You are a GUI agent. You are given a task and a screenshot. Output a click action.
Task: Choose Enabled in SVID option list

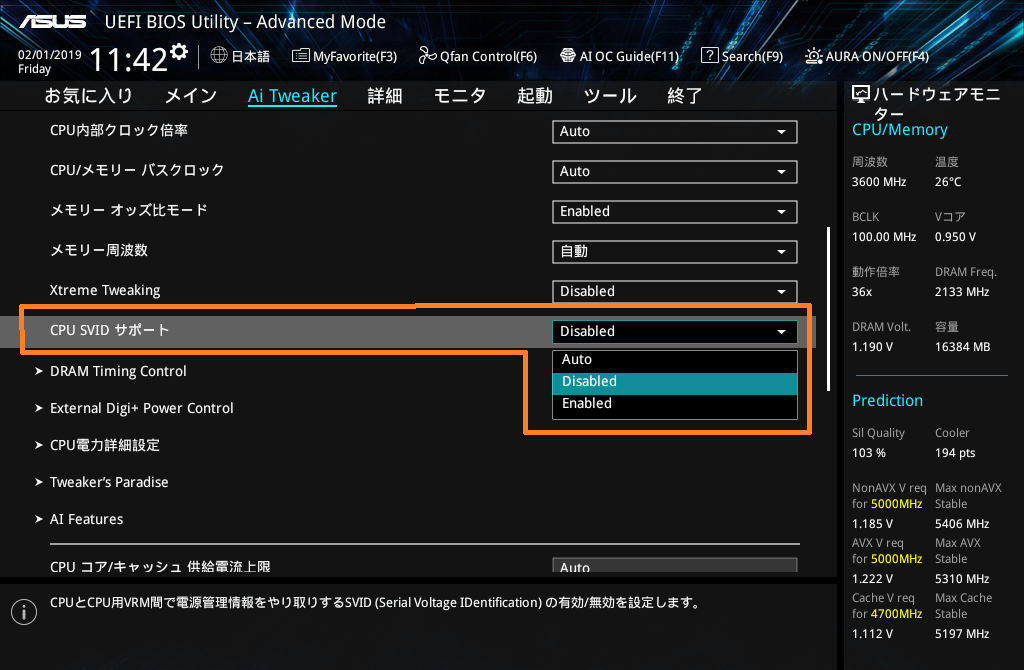coord(675,404)
